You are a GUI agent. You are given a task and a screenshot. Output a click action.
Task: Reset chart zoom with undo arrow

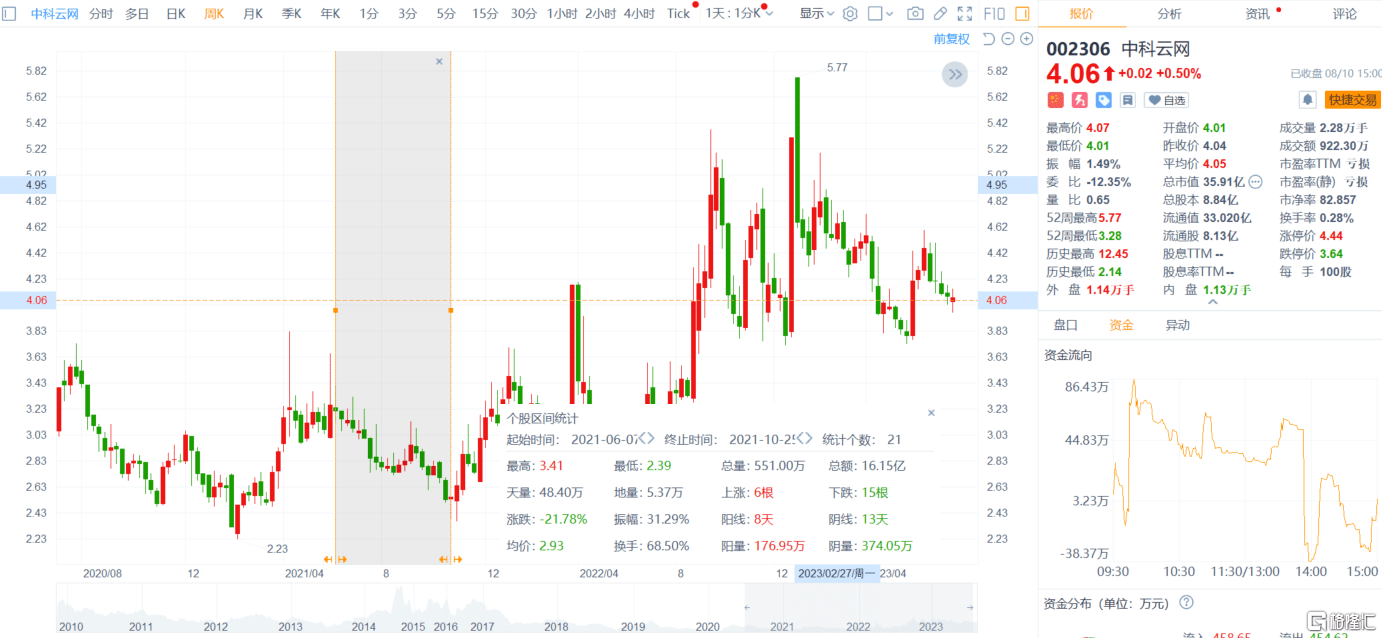[989, 38]
